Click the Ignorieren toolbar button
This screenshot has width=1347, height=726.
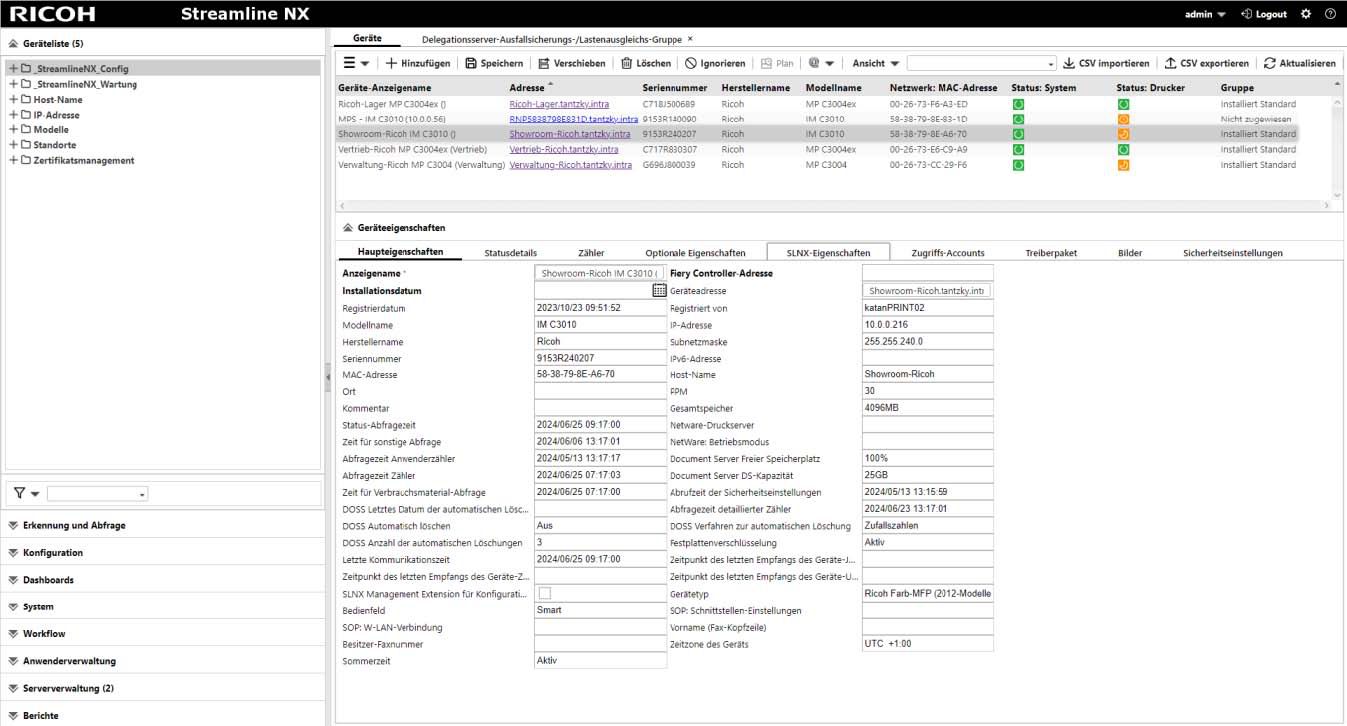click(x=715, y=63)
